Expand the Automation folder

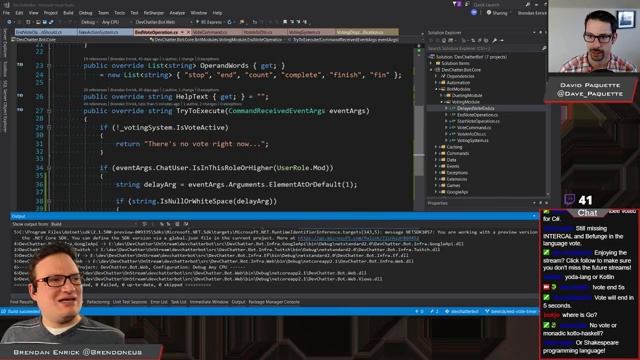(x=437, y=83)
